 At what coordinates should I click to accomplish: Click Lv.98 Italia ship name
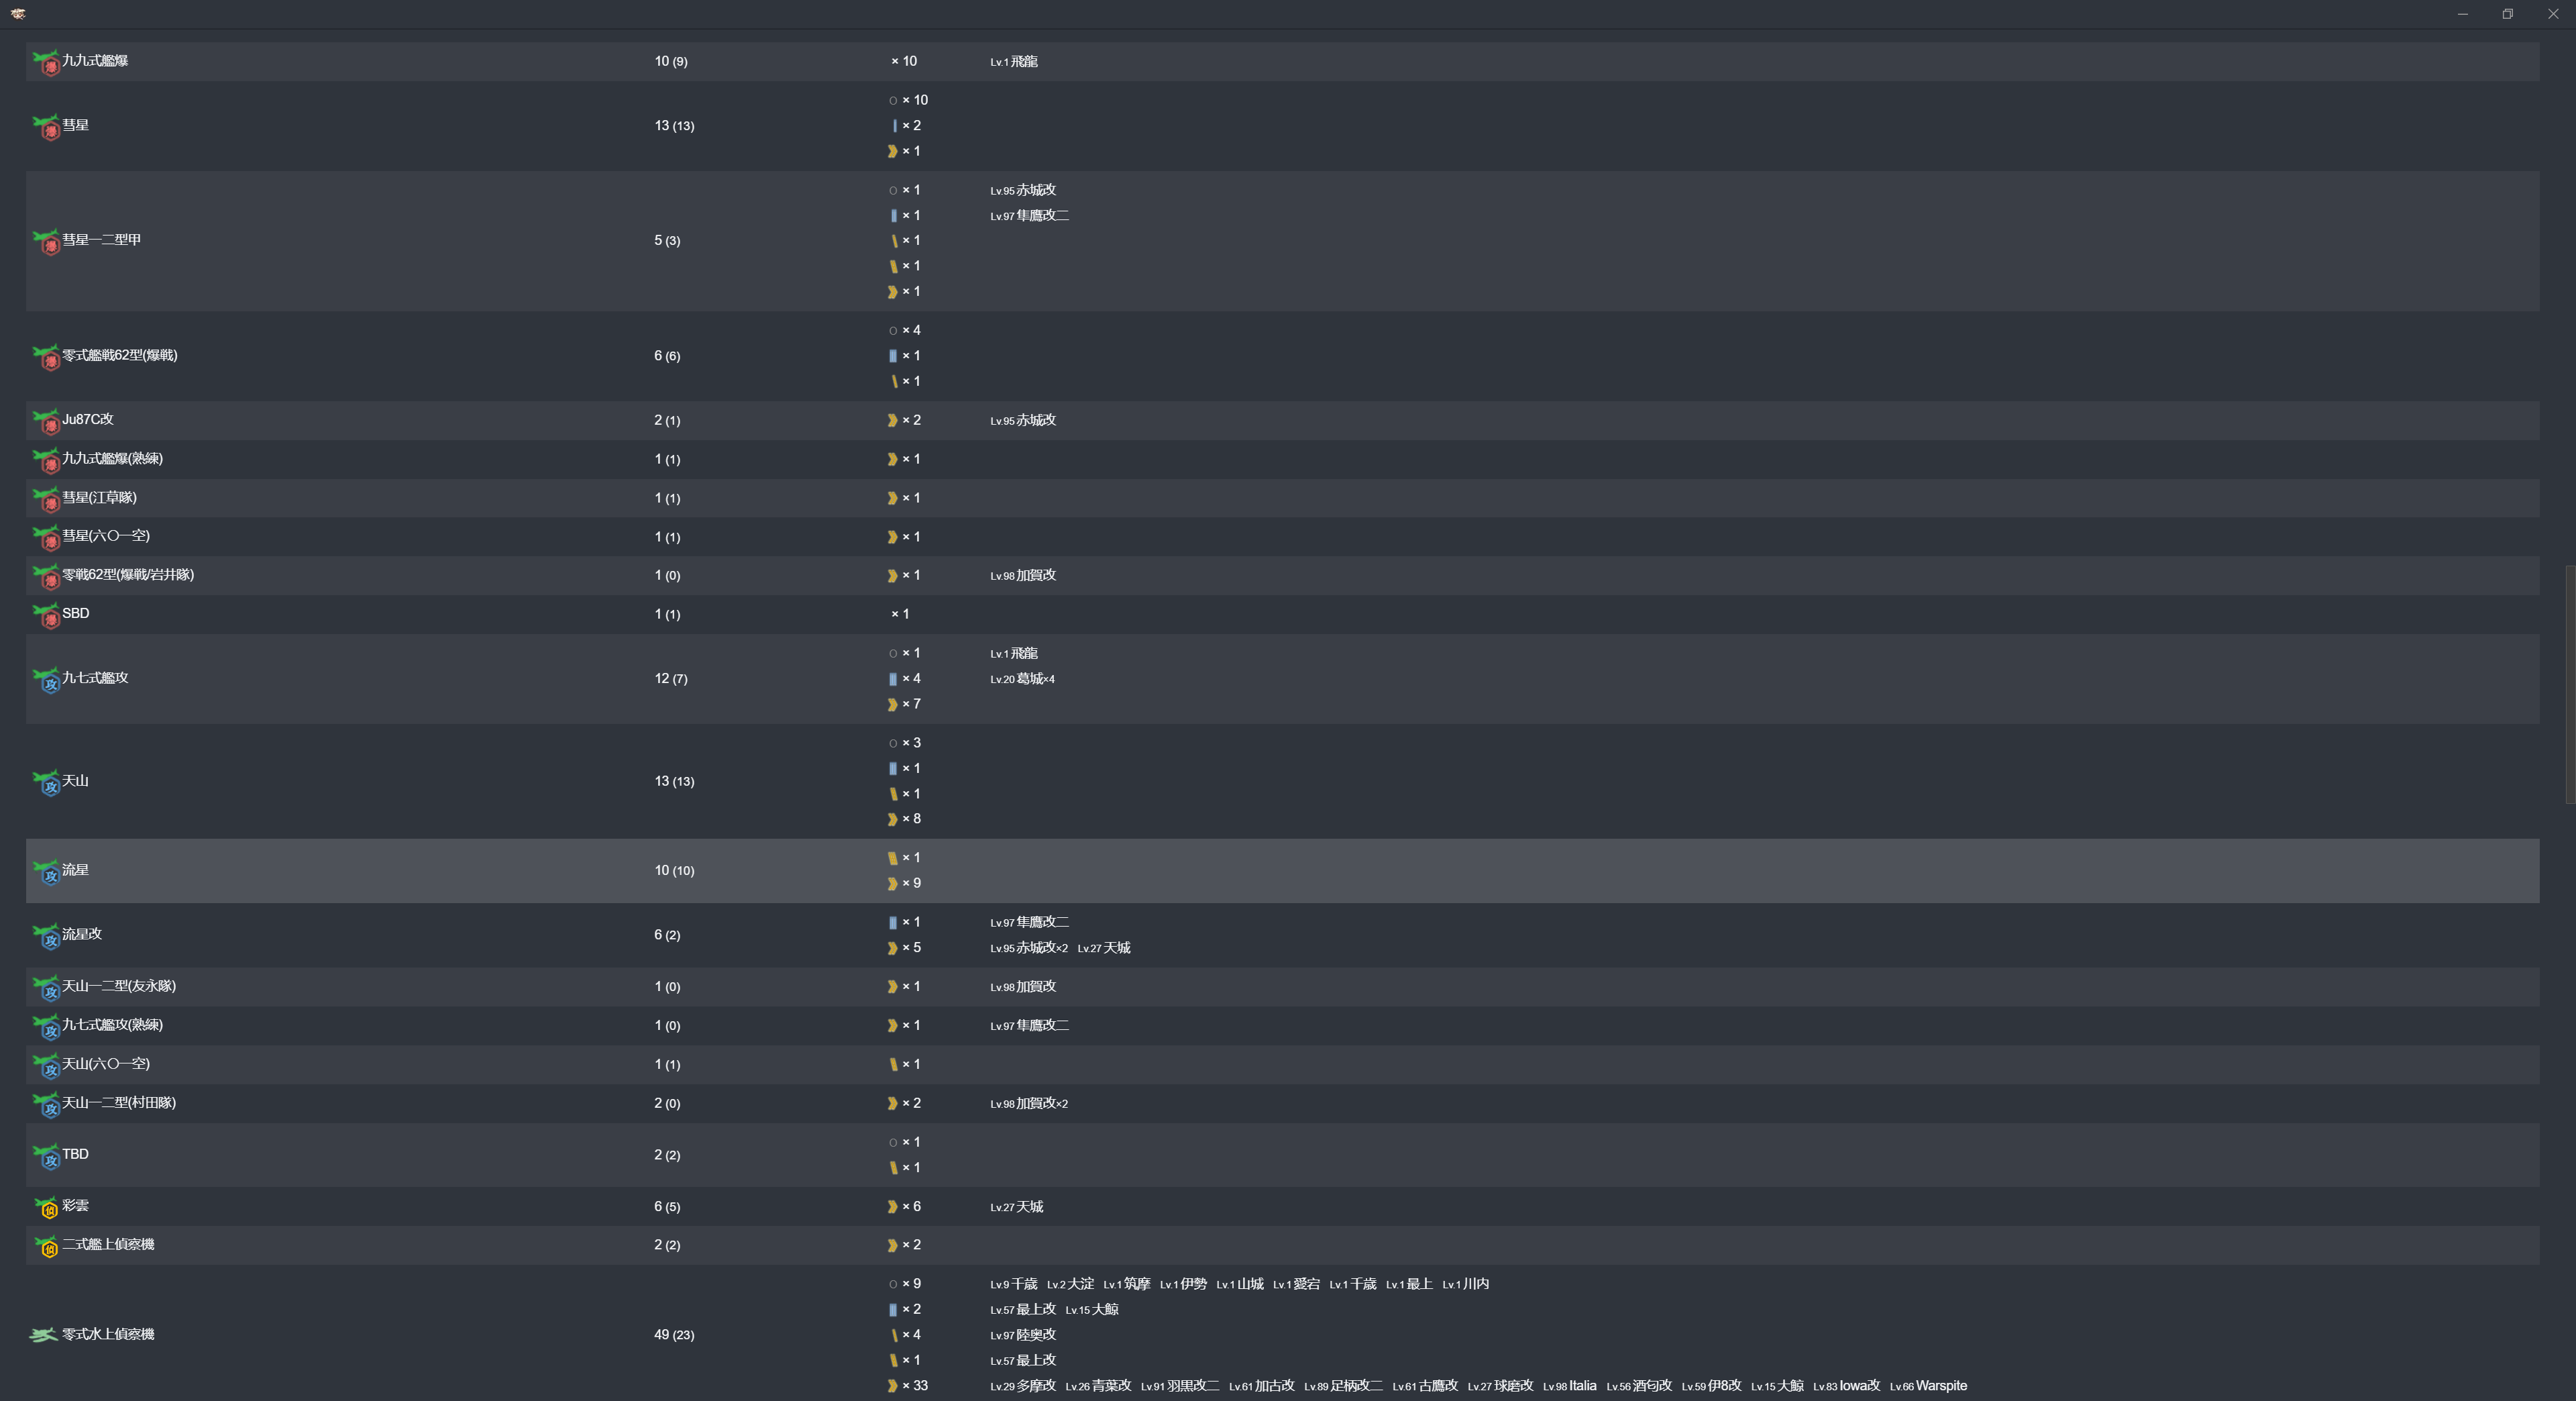pos(1569,1386)
